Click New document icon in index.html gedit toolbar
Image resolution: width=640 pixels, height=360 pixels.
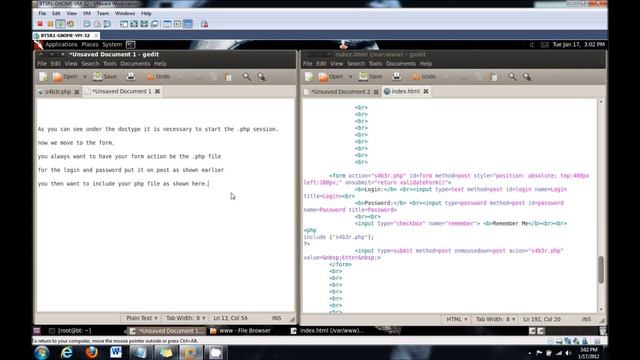pyautogui.click(x=309, y=76)
